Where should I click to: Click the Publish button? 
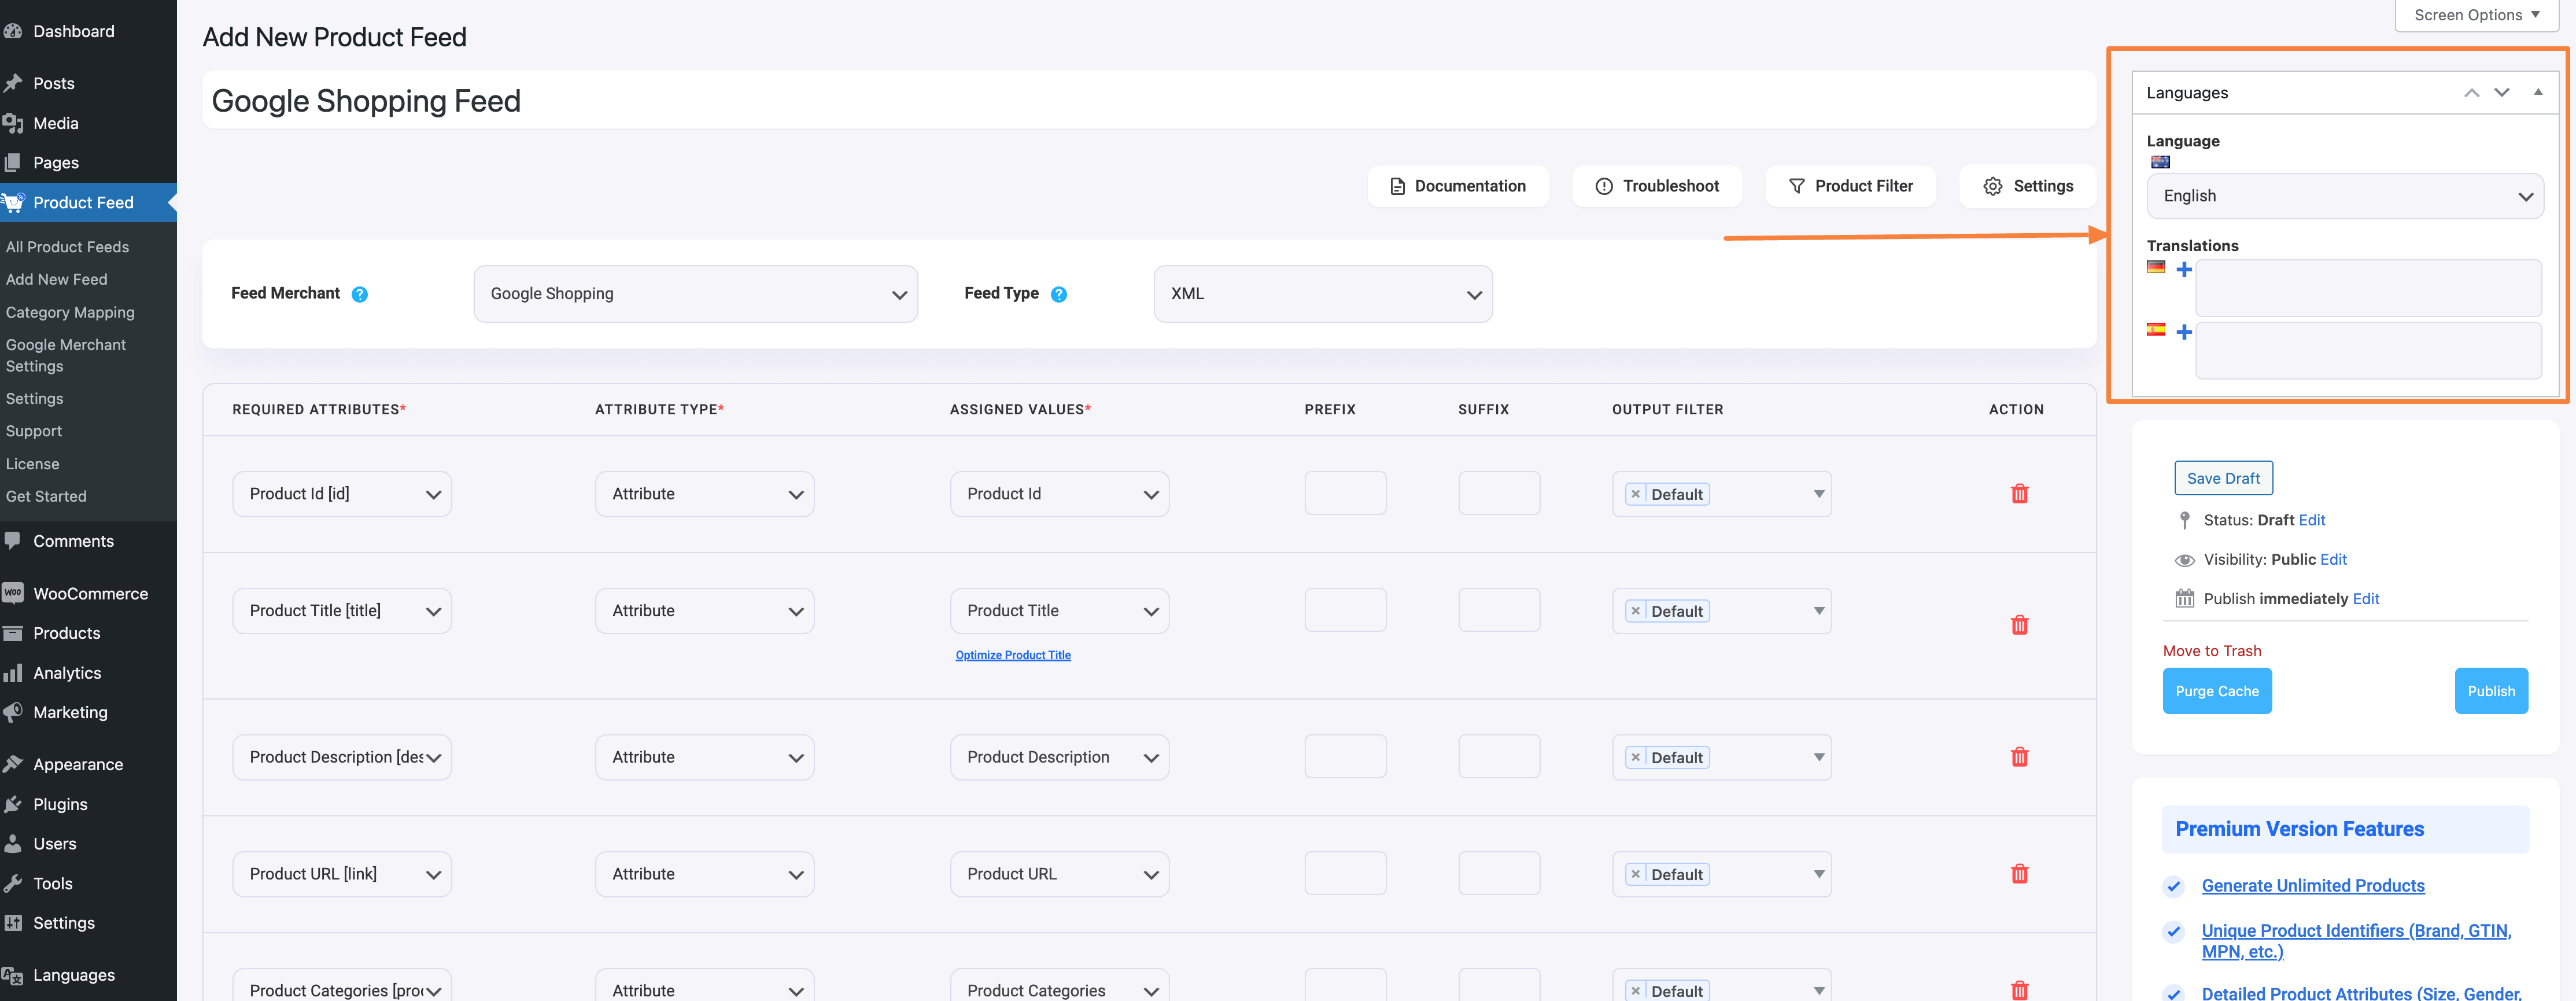(2490, 691)
